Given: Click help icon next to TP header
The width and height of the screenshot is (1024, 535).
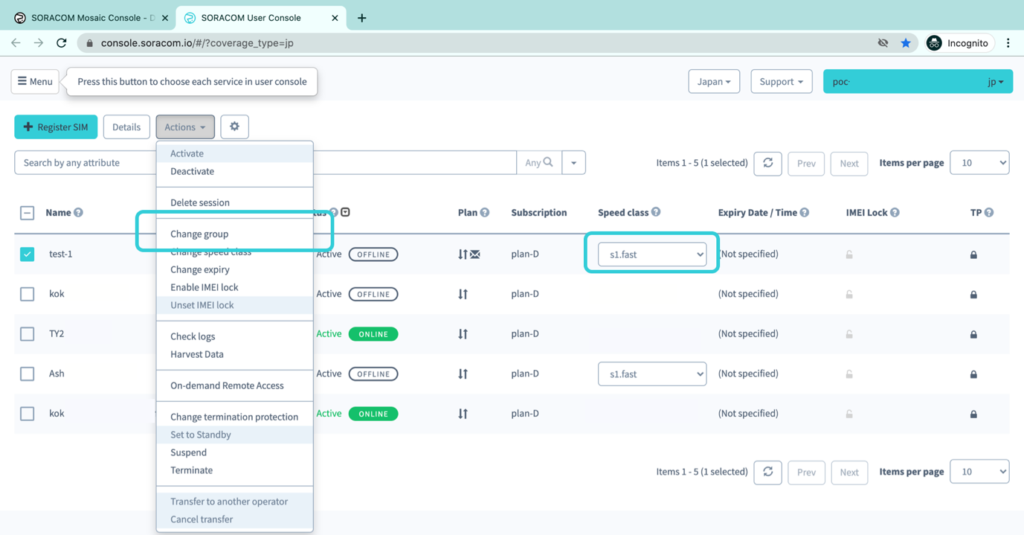Looking at the screenshot, I should [x=989, y=212].
